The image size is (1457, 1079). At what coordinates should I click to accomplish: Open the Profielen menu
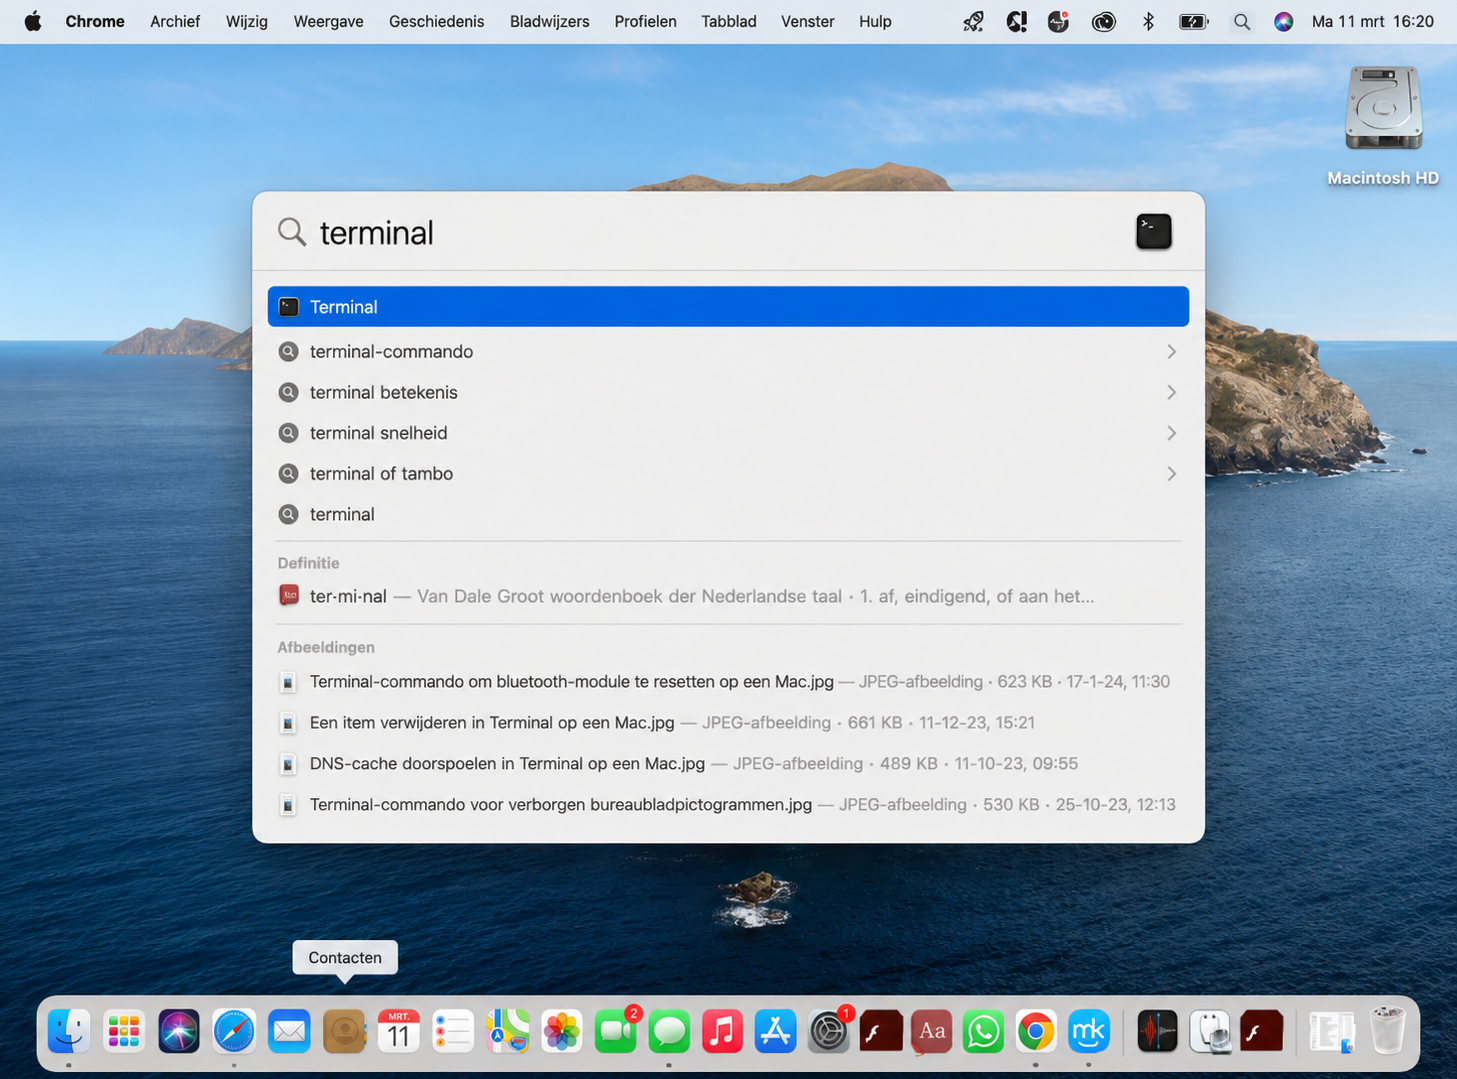coord(645,21)
